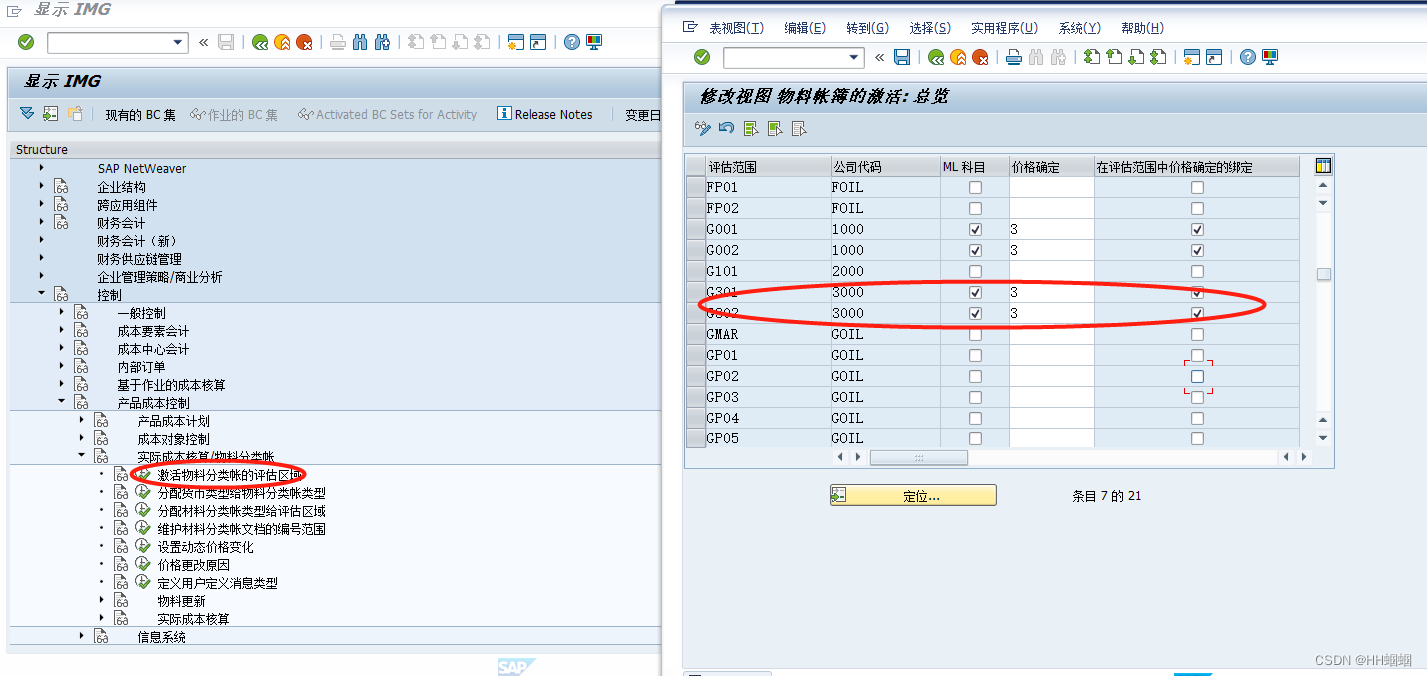The height and width of the screenshot is (676, 1427).
Task: Click the display/change pencil-glasses icon
Action: (x=703, y=128)
